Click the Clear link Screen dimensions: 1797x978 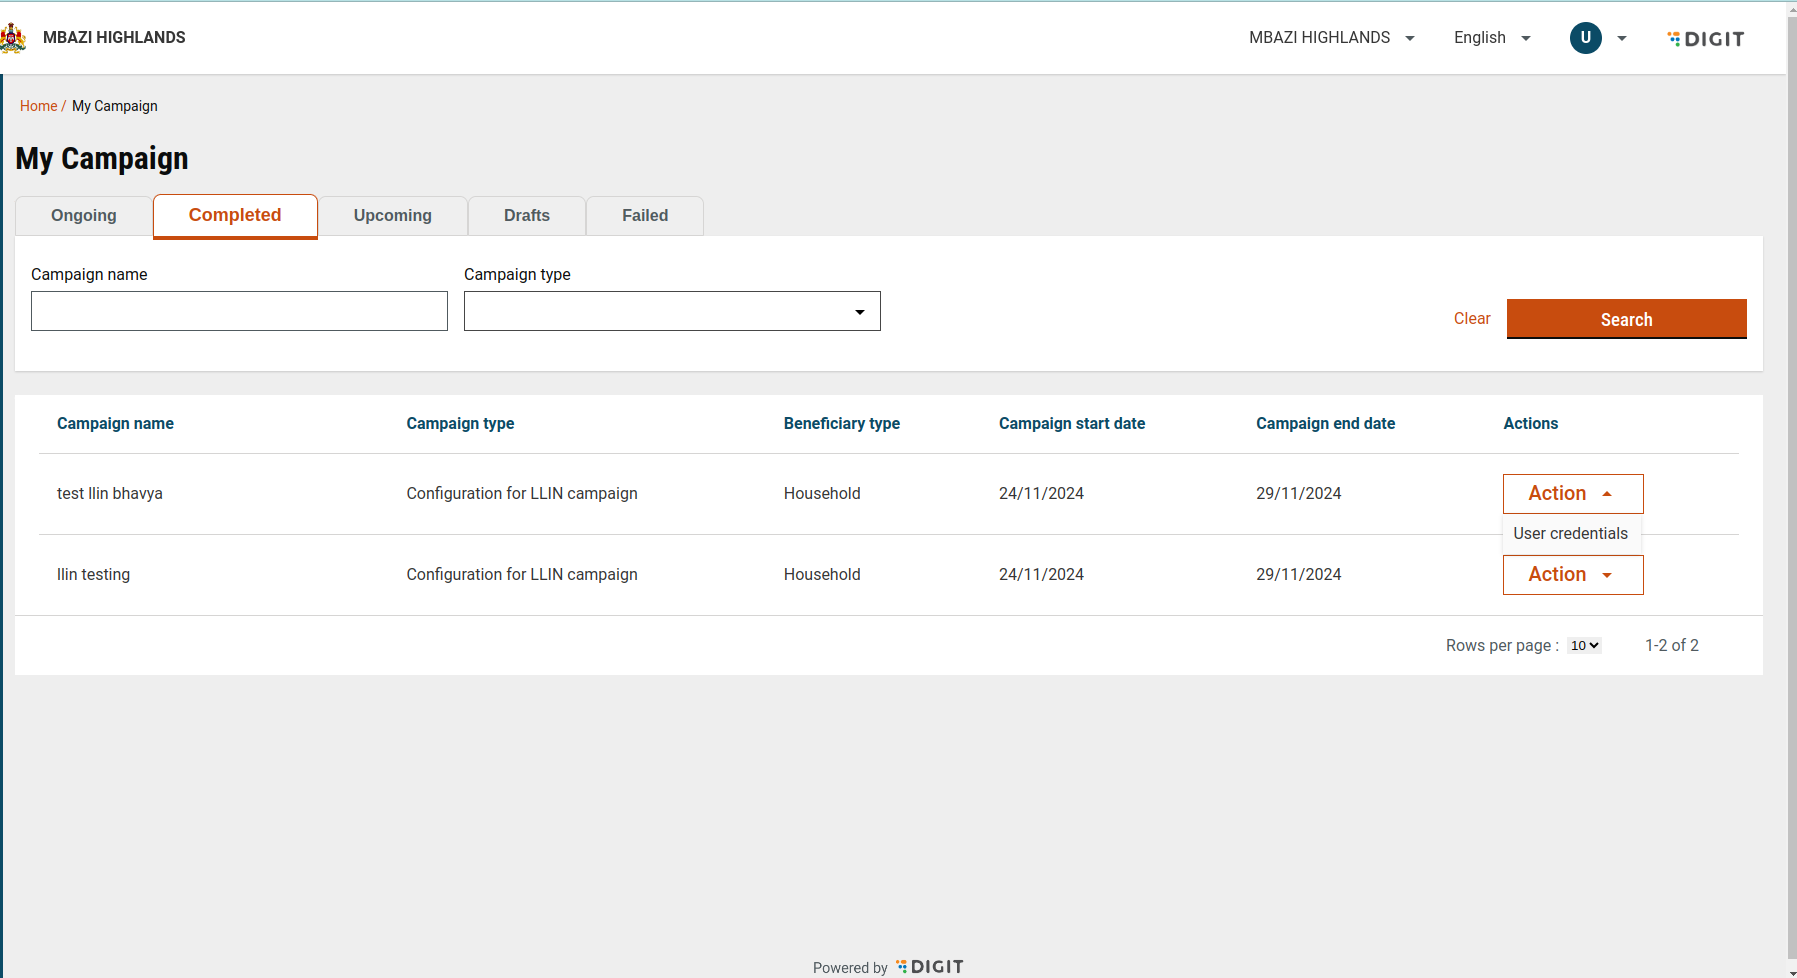click(x=1471, y=319)
